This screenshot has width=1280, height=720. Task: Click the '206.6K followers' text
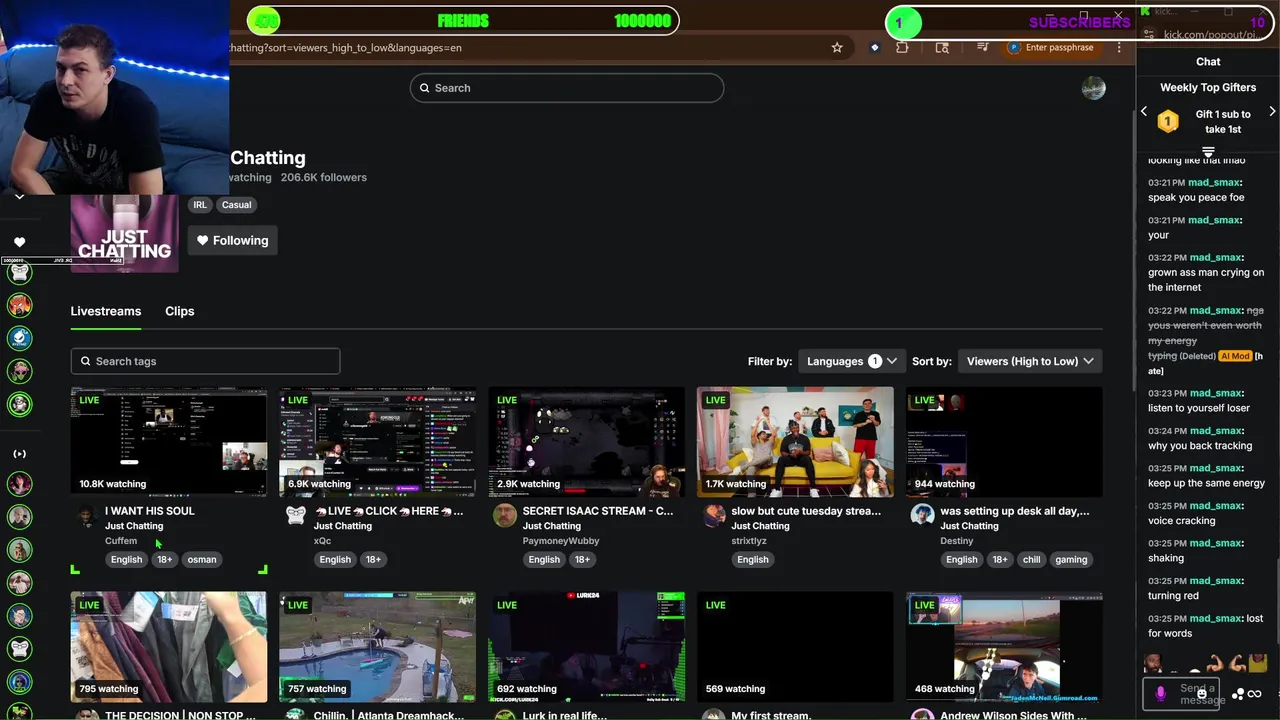324,177
